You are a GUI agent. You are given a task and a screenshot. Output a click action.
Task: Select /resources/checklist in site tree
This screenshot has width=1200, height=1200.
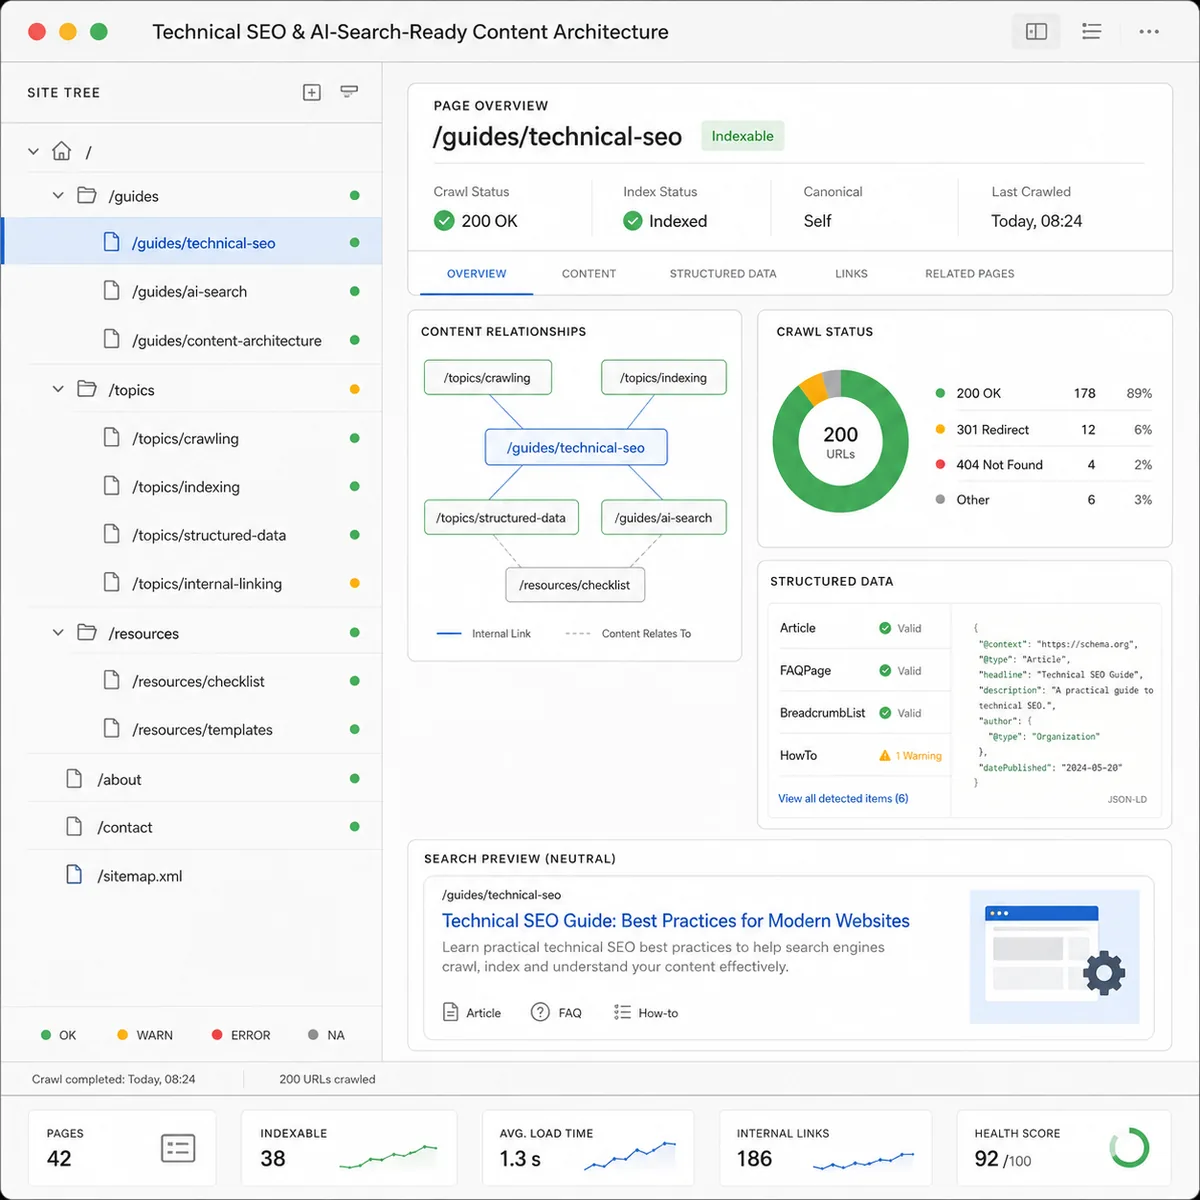191,681
